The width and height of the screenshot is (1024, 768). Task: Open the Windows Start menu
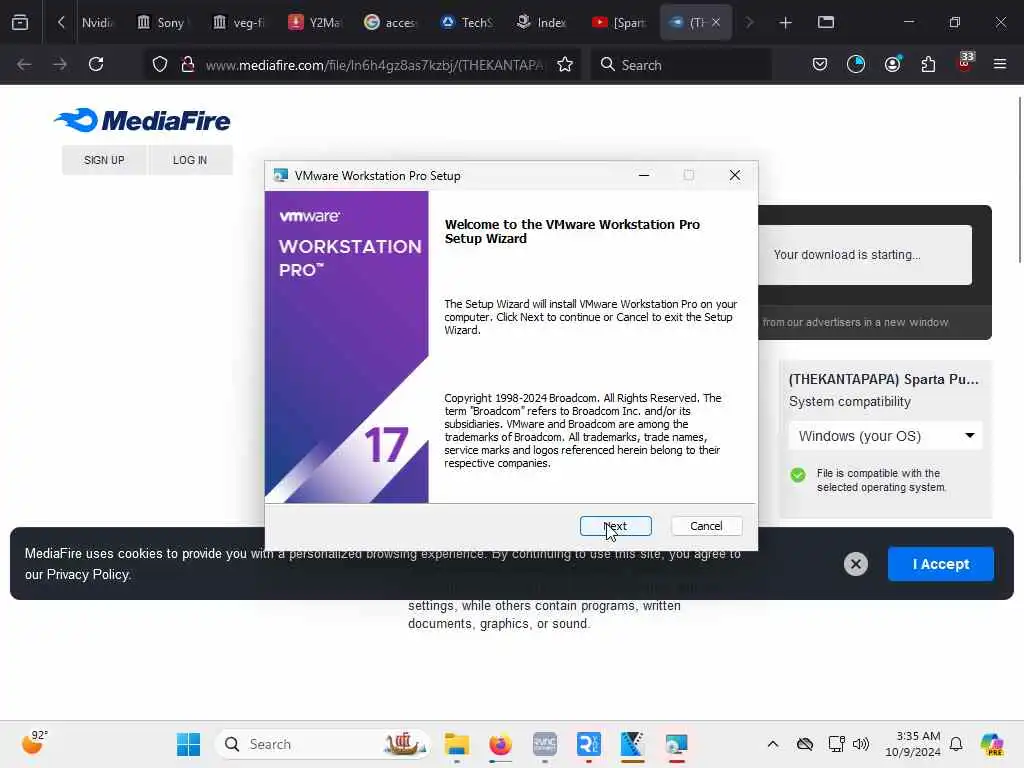coord(188,744)
